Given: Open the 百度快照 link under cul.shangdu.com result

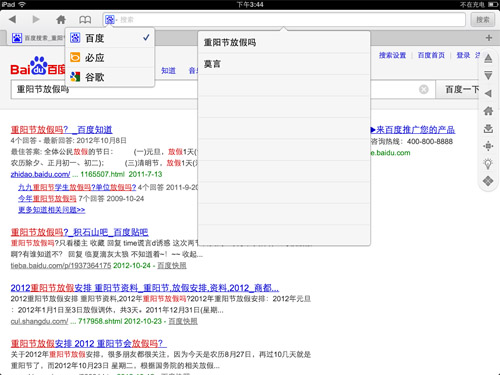Looking at the screenshot, I should [x=183, y=321].
